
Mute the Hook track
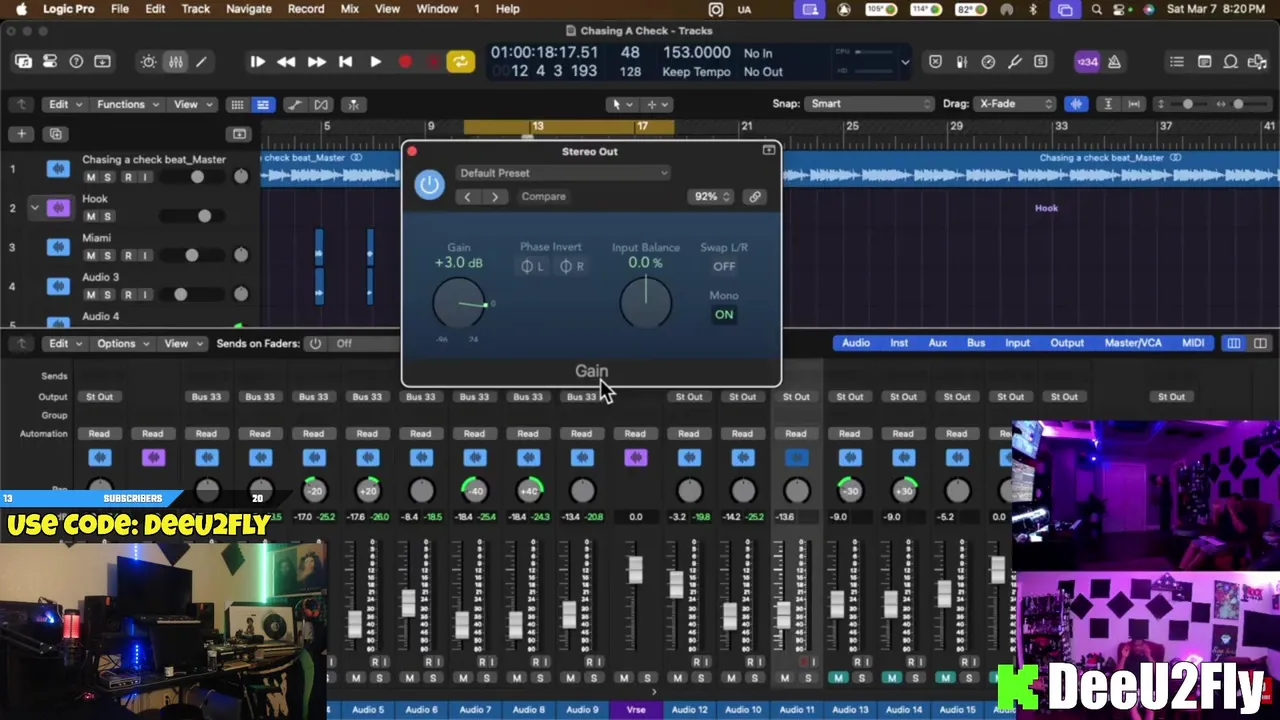pyautogui.click(x=90, y=216)
